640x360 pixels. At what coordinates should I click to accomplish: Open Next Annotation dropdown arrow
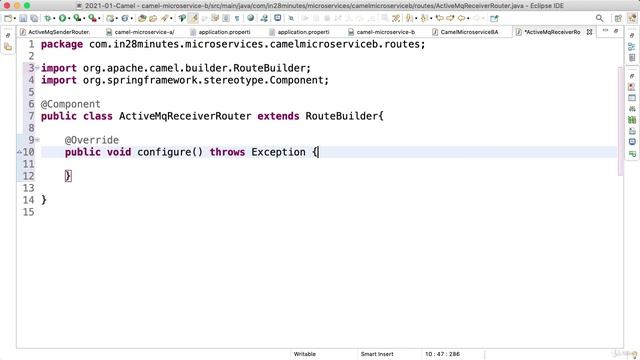coord(416,18)
